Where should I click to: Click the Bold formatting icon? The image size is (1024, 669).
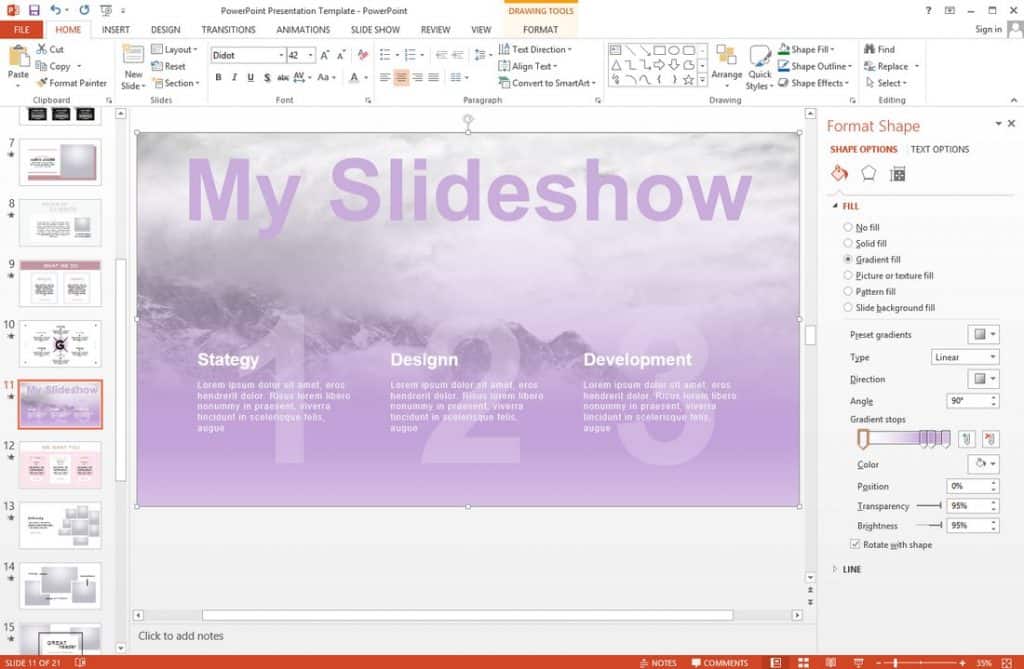click(x=218, y=77)
